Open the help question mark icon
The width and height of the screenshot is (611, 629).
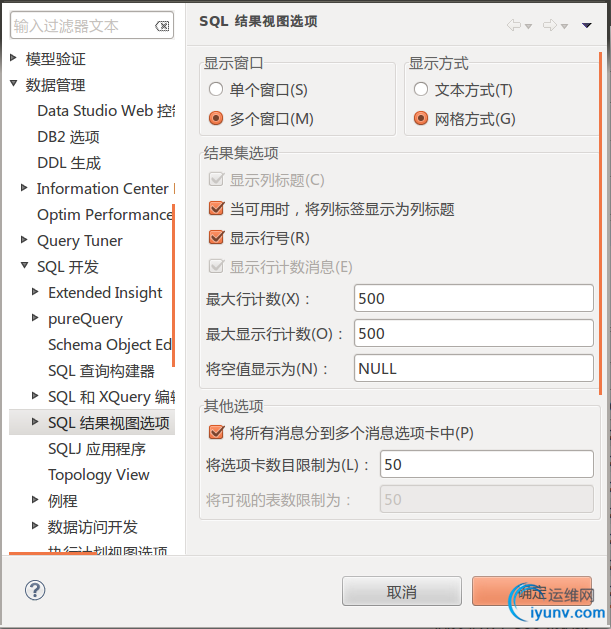pos(35,590)
